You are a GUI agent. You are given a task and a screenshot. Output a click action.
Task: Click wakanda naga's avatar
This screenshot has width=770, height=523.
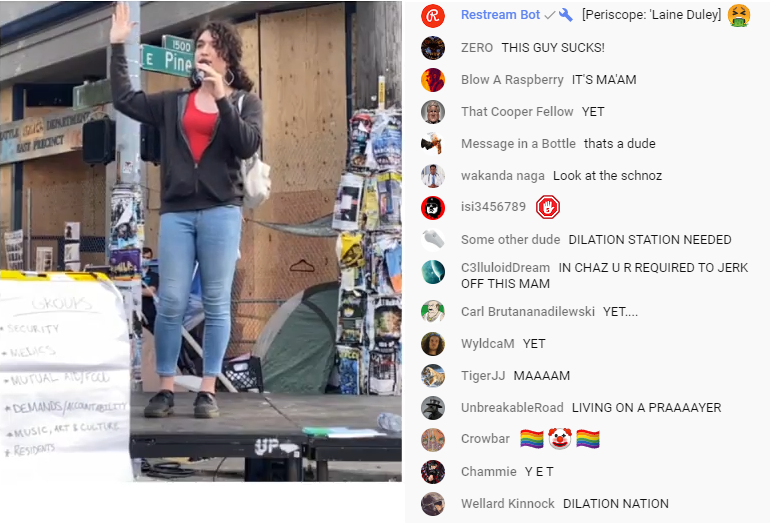[433, 175]
